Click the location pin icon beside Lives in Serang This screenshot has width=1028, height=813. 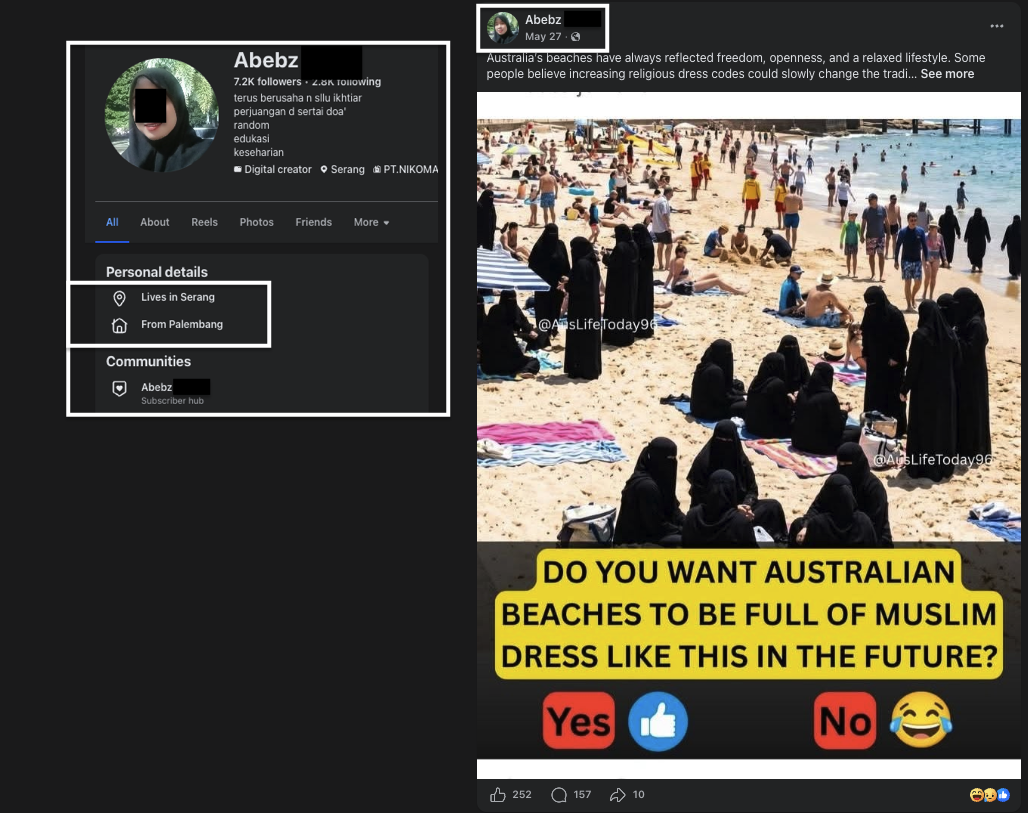click(119, 298)
